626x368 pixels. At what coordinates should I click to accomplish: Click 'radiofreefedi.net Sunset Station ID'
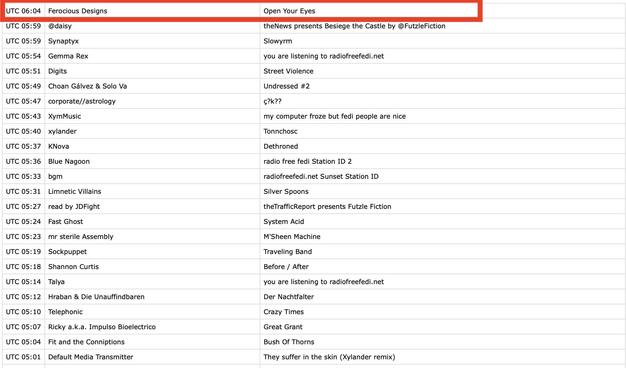coord(321,176)
